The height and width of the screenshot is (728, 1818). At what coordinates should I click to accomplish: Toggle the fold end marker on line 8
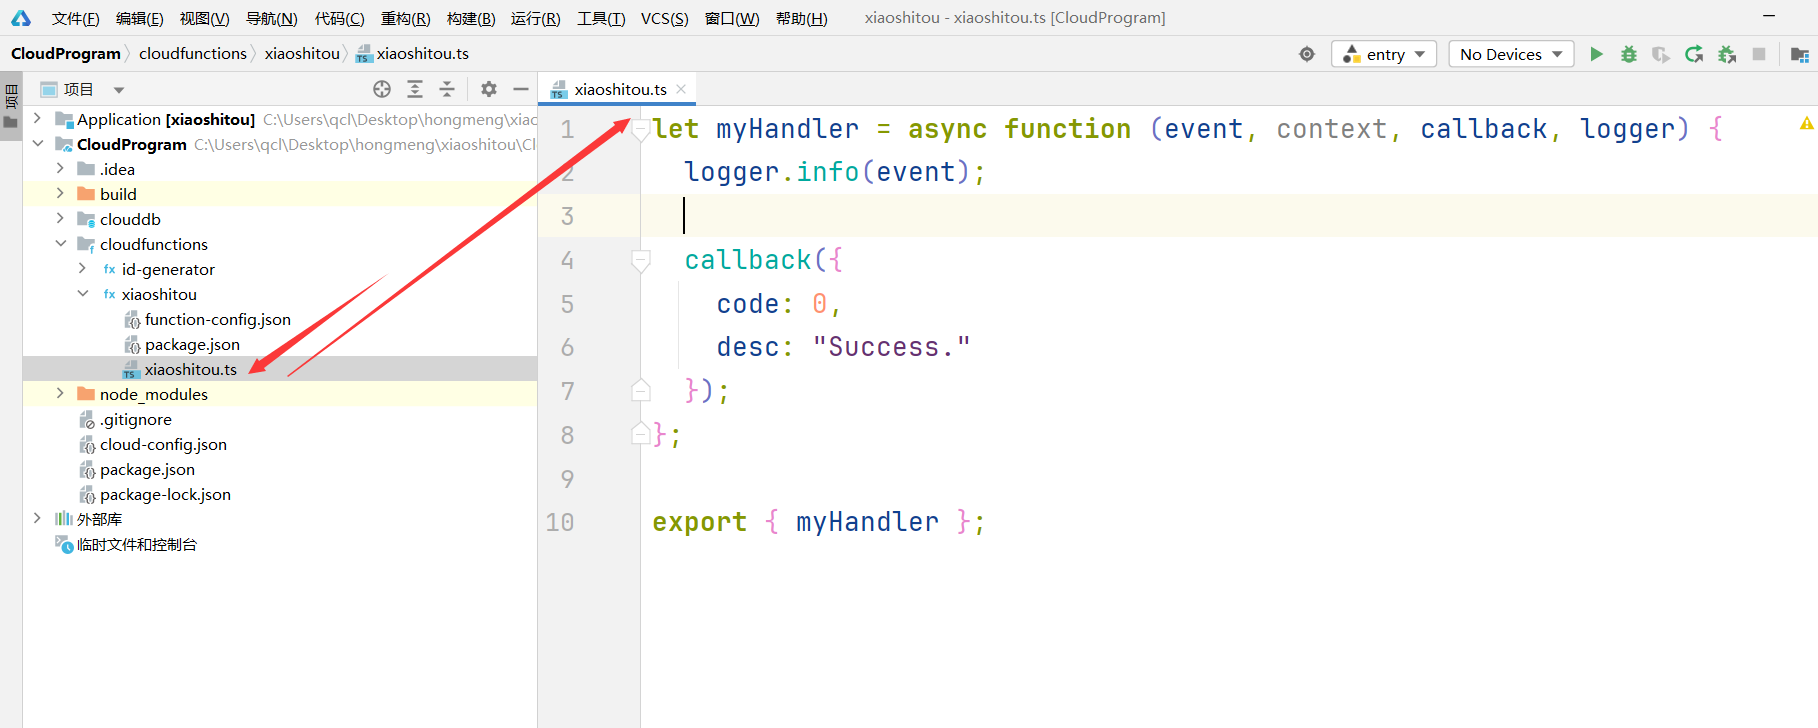641,434
